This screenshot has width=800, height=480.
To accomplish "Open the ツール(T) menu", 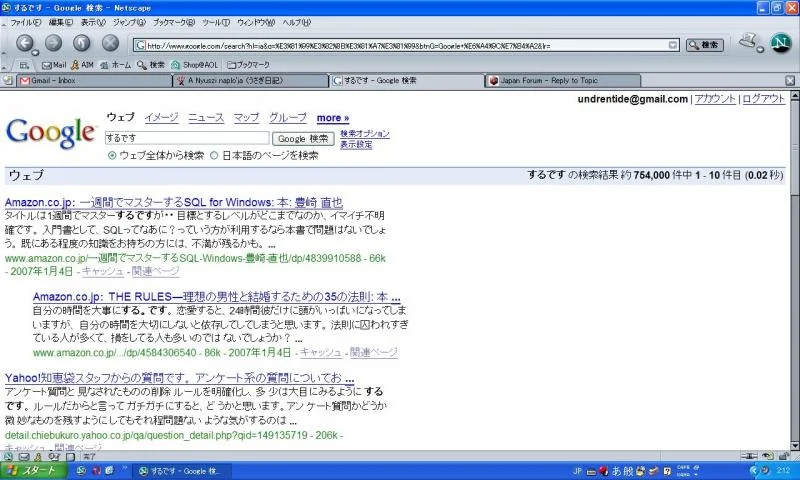I will [216, 22].
